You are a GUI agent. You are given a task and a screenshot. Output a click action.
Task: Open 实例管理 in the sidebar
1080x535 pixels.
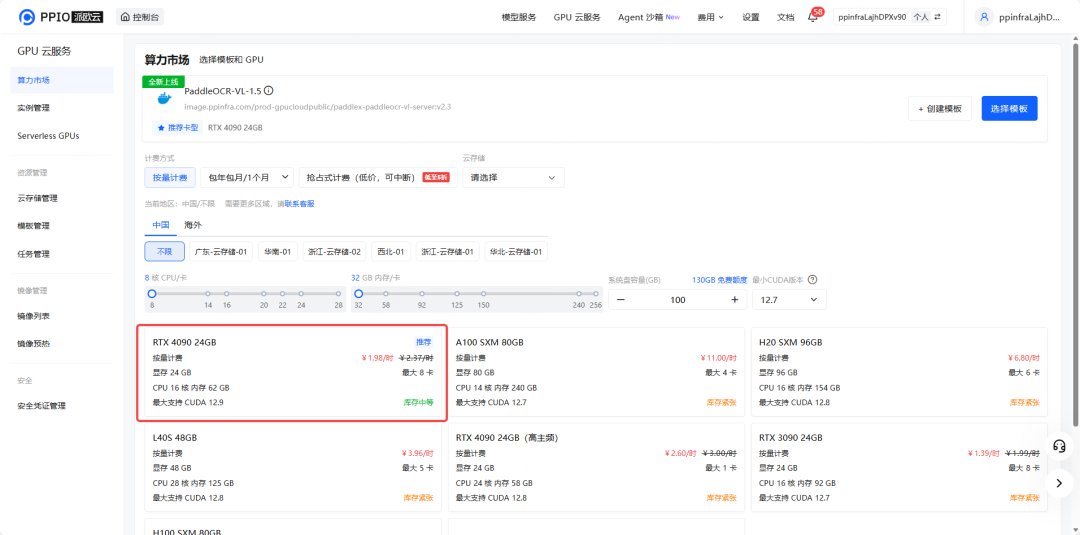click(34, 108)
